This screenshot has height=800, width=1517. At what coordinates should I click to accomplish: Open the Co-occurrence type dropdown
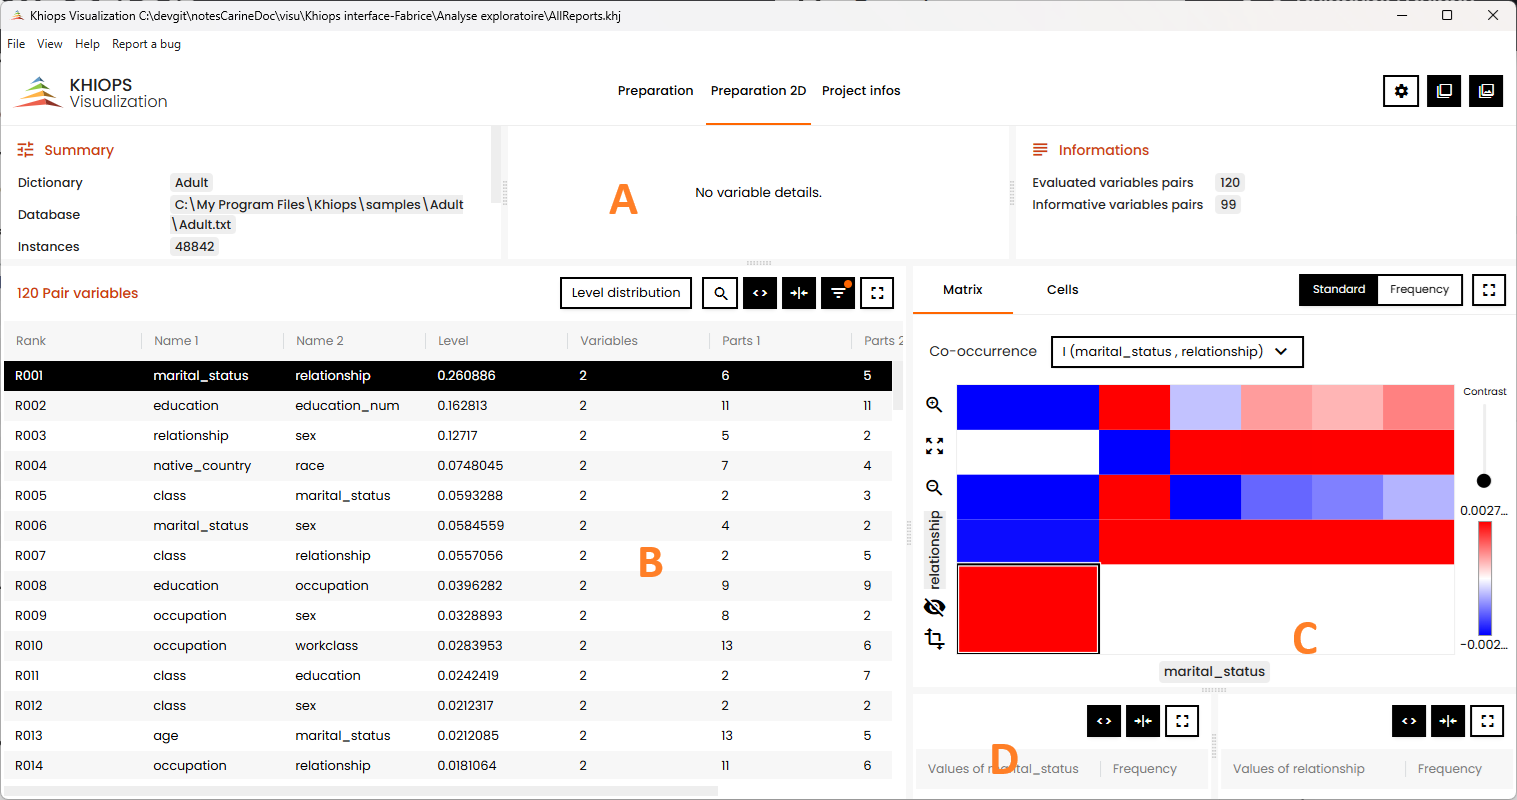click(x=1177, y=352)
